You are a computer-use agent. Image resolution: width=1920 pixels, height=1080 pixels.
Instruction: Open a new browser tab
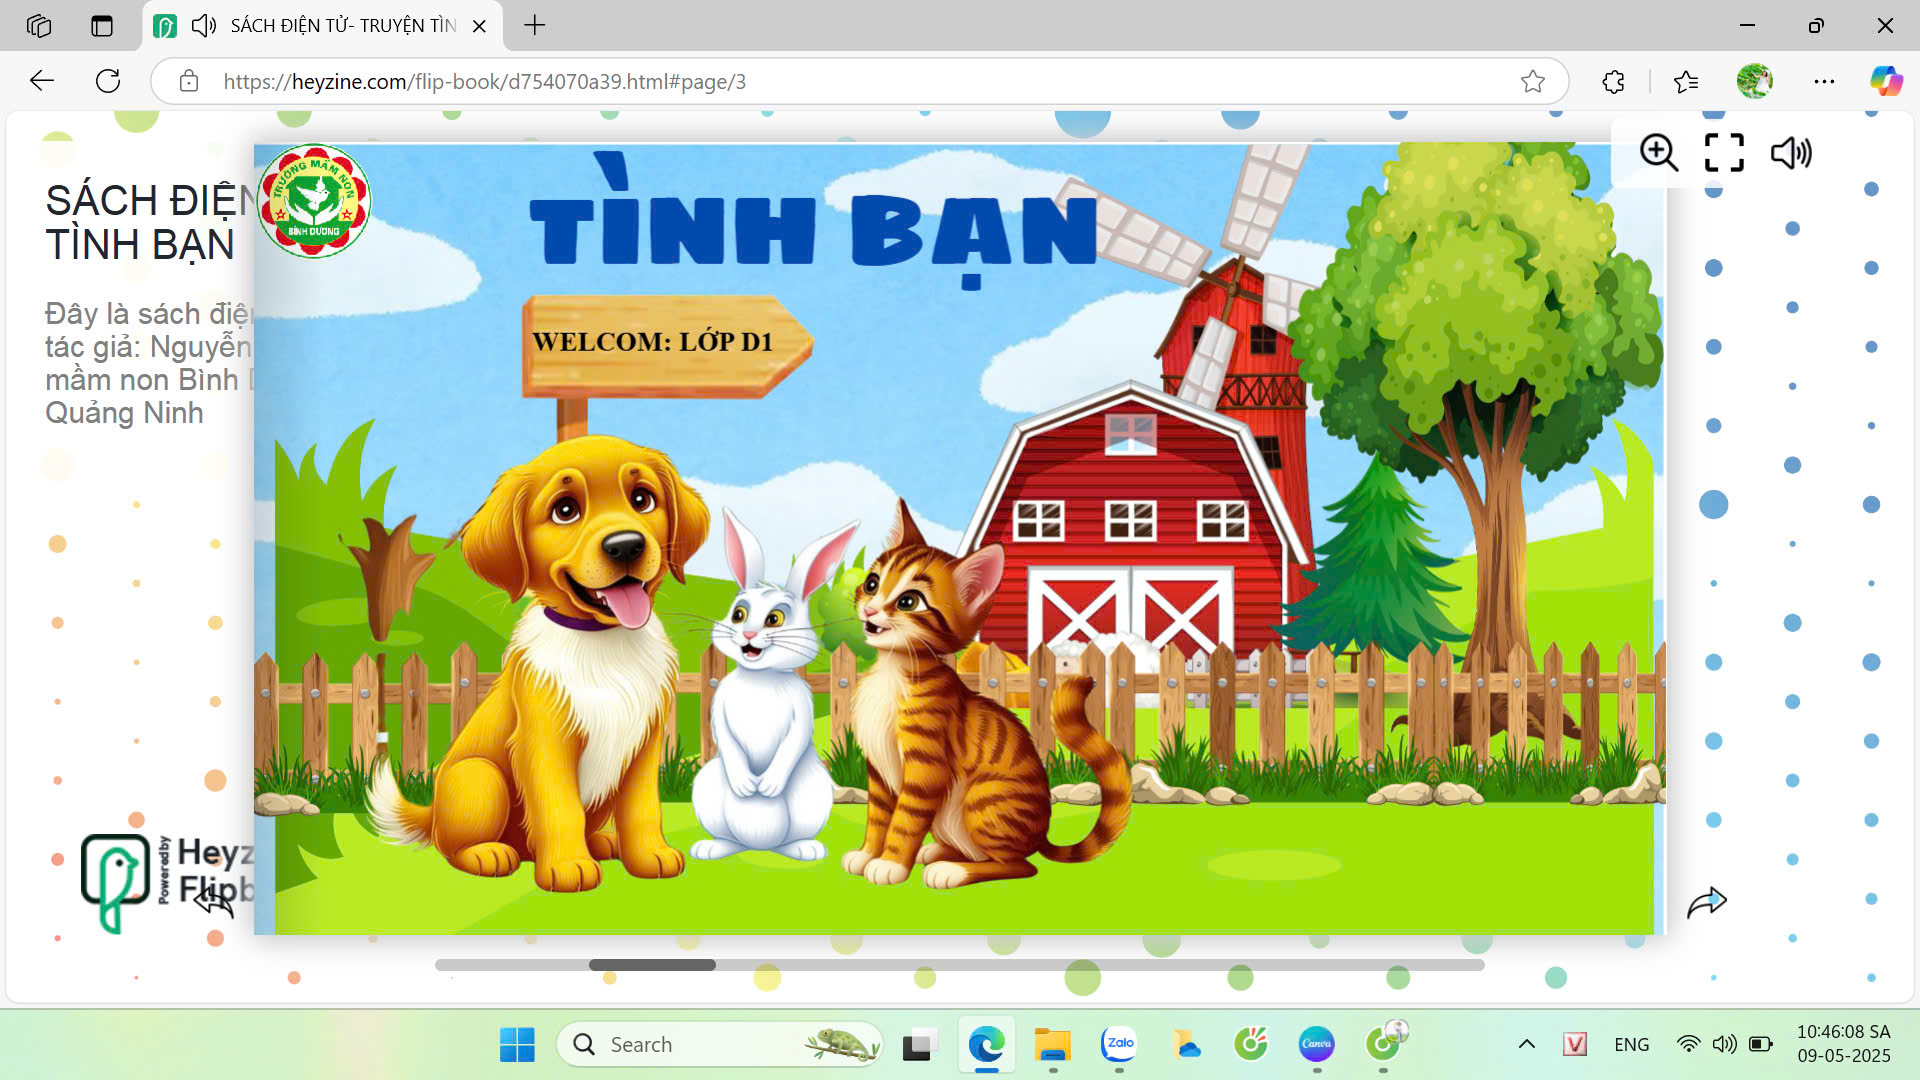(x=535, y=26)
